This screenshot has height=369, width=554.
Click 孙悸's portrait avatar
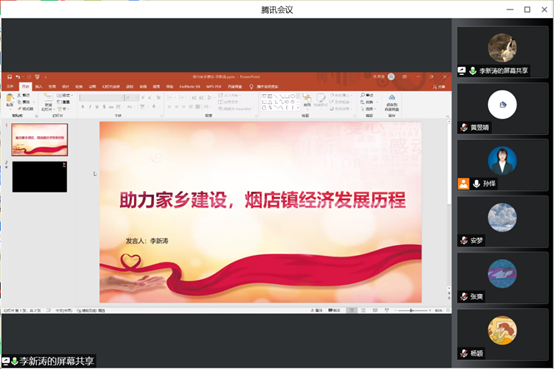pos(502,160)
